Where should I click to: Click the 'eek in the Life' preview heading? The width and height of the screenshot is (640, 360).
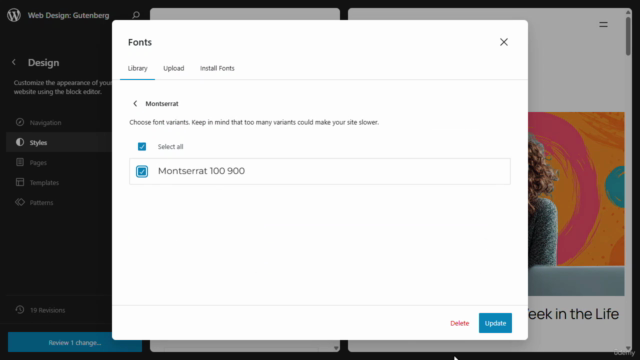(573, 314)
